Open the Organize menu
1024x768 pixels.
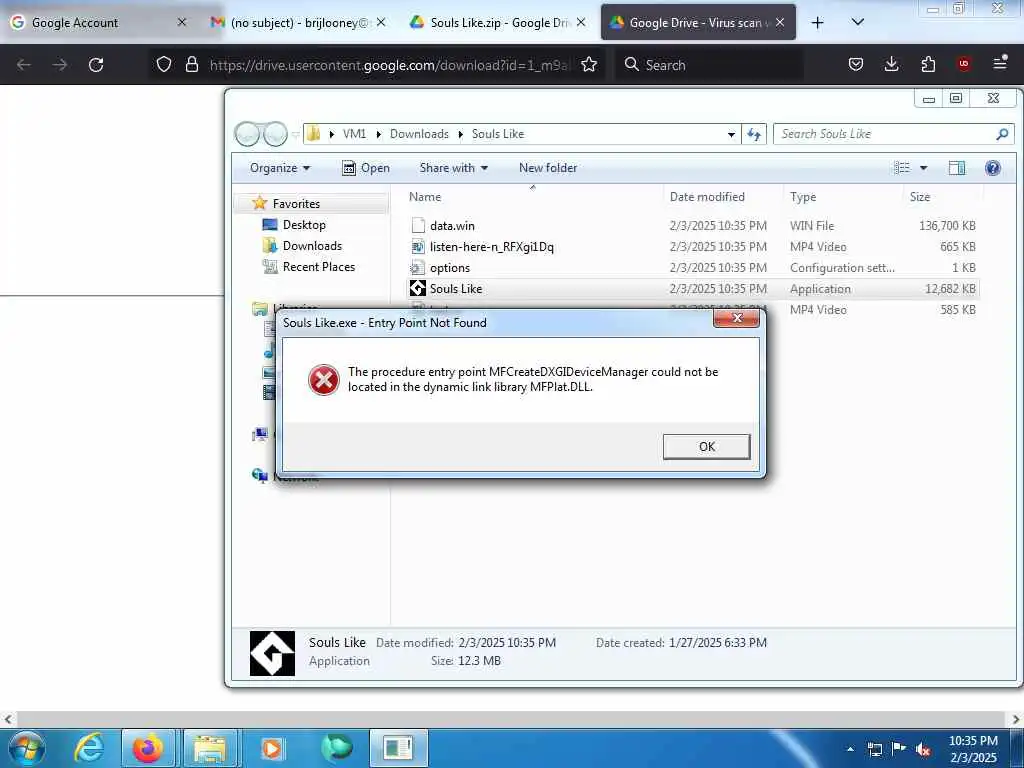[x=280, y=168]
